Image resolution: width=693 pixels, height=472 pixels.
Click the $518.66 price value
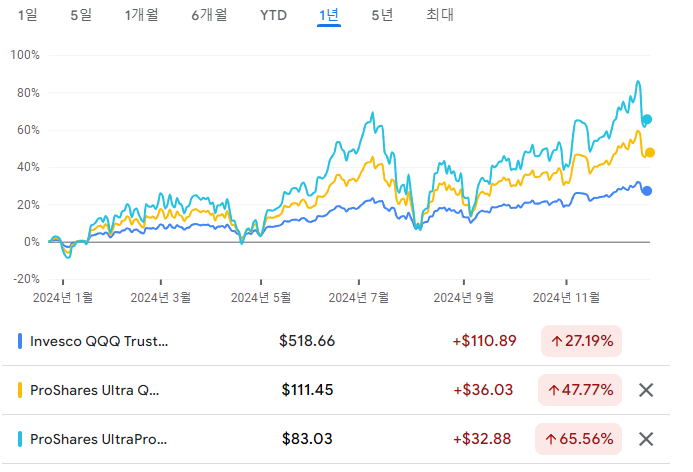pos(307,341)
